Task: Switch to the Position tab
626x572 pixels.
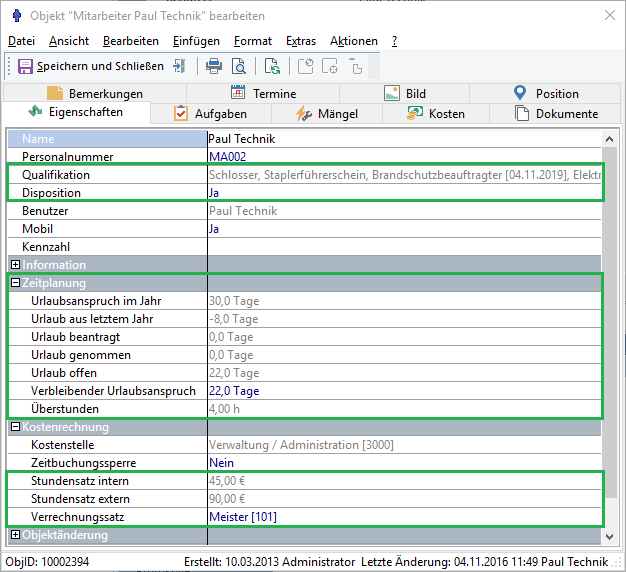Action: point(546,93)
